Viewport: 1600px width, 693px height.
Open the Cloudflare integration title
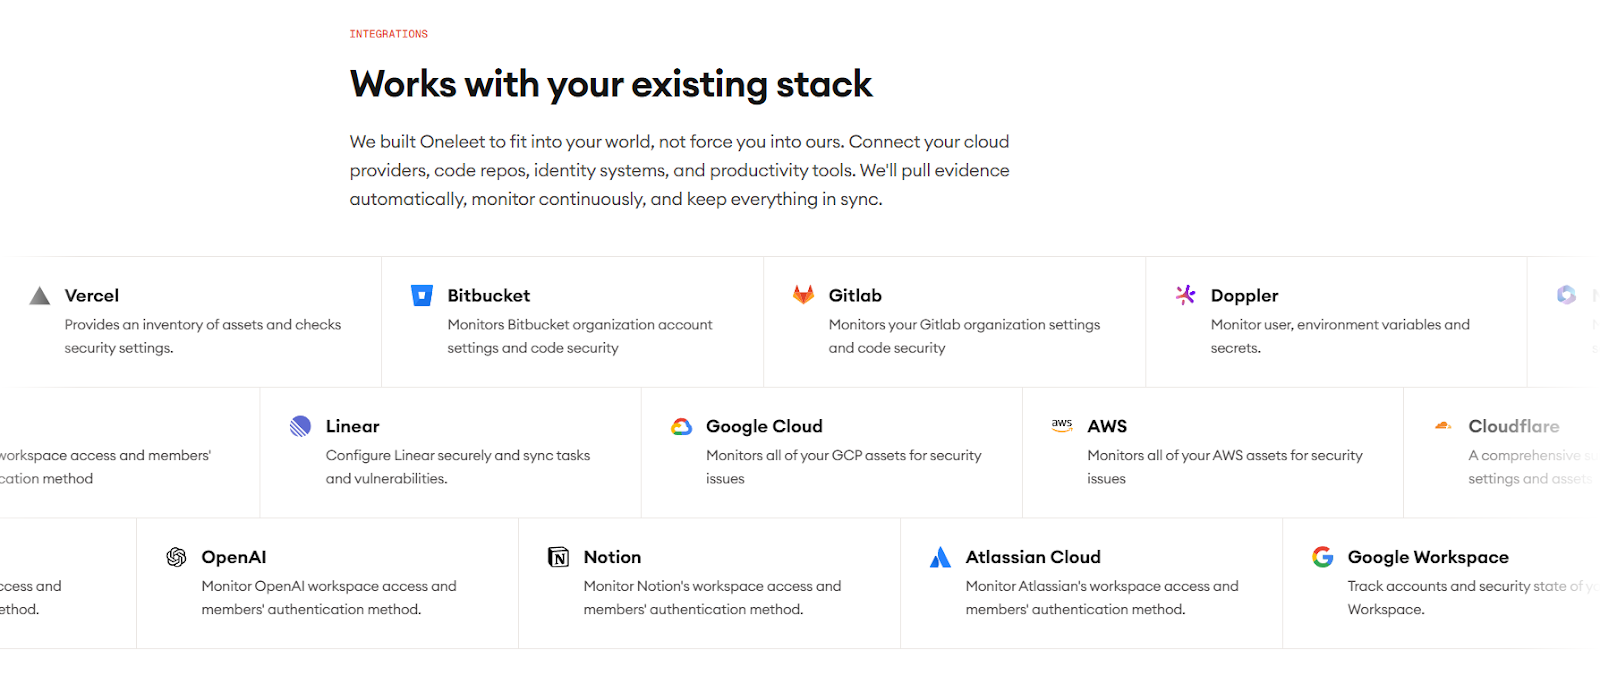coord(1514,427)
